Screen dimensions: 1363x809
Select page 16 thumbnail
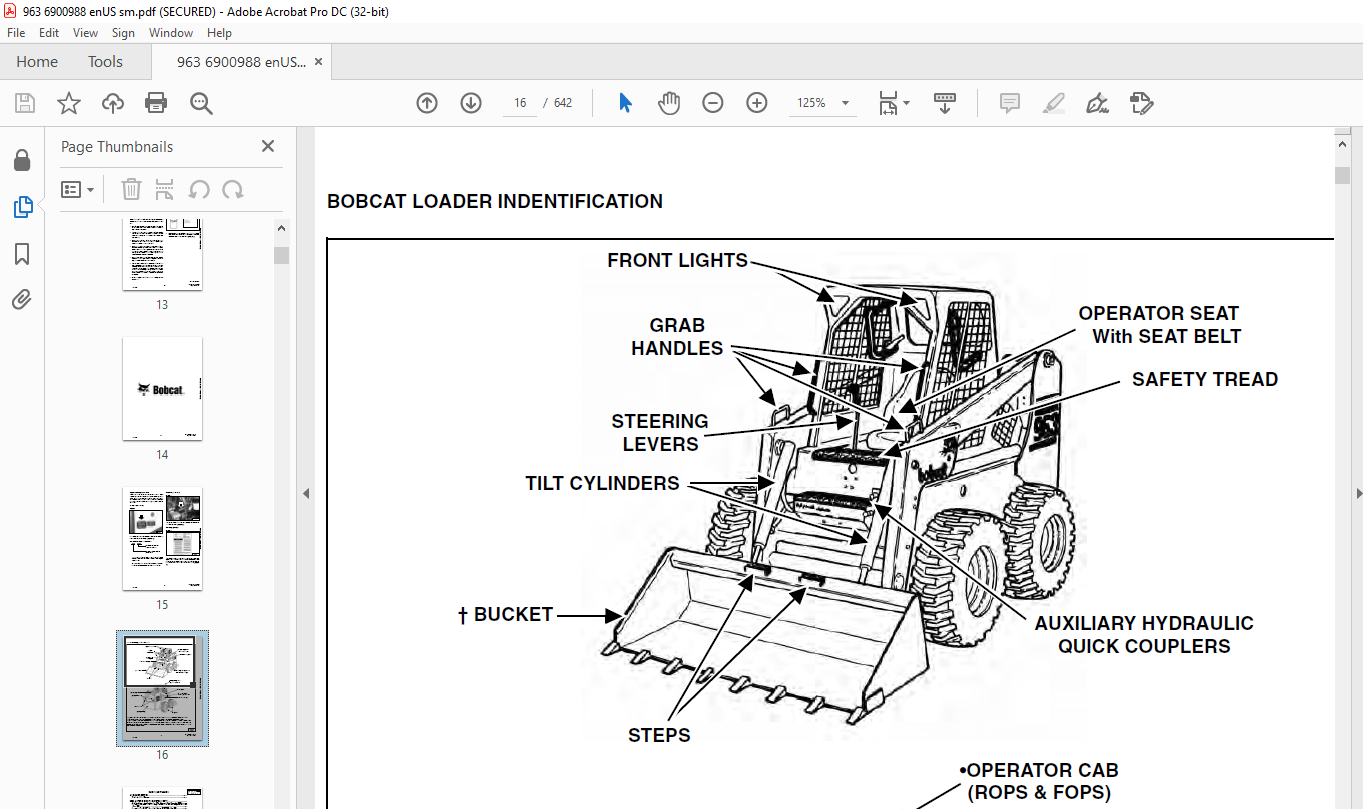point(162,688)
